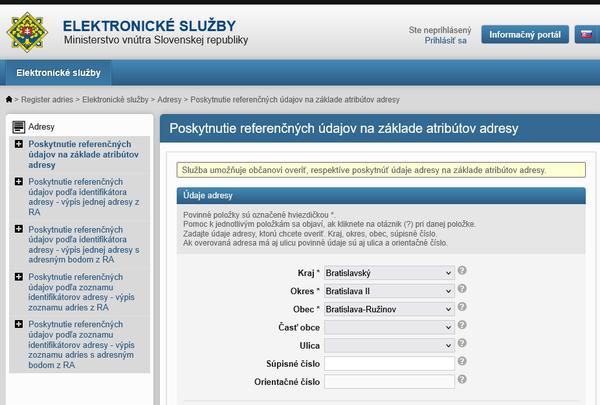Click the Súpisné číslo input field
The width and height of the screenshot is (600, 405).
coord(389,363)
